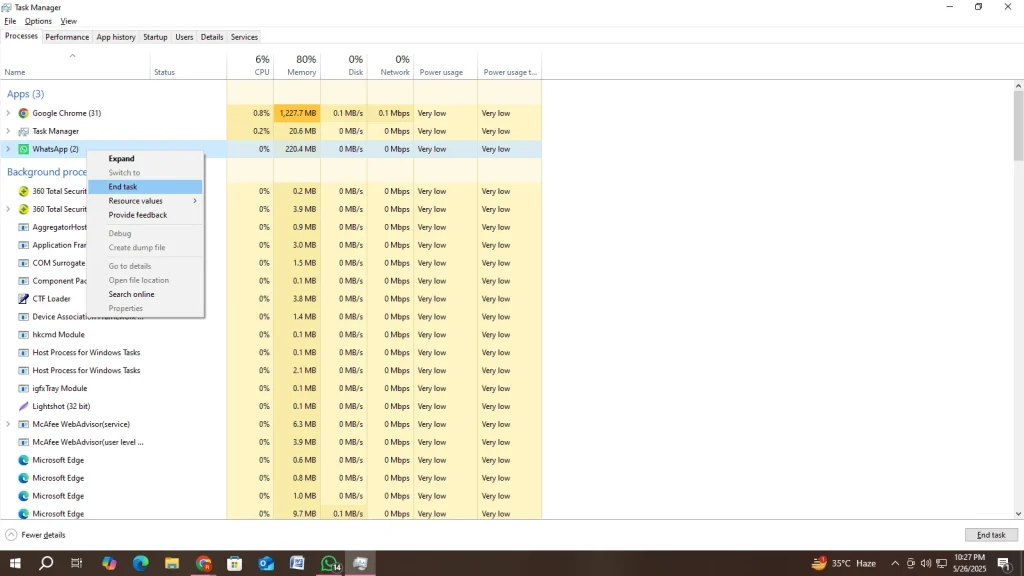1024x576 pixels.
Task: Select Provide feedback in the context menu
Action: click(145, 215)
